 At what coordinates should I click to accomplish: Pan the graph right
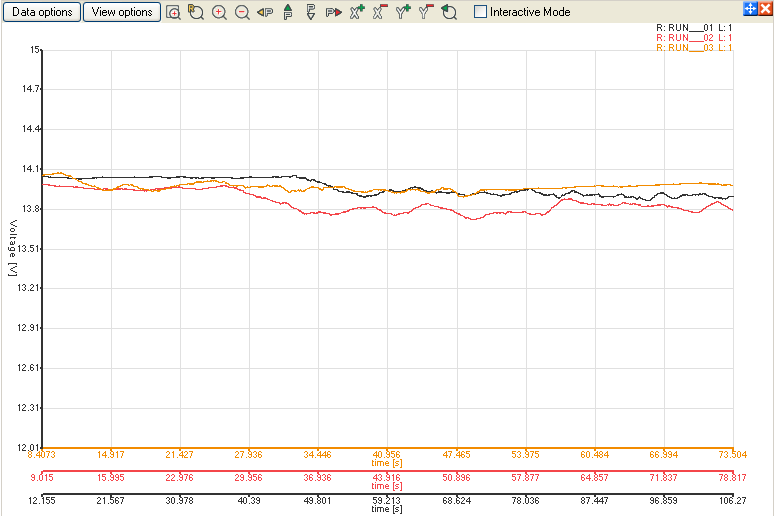(333, 13)
